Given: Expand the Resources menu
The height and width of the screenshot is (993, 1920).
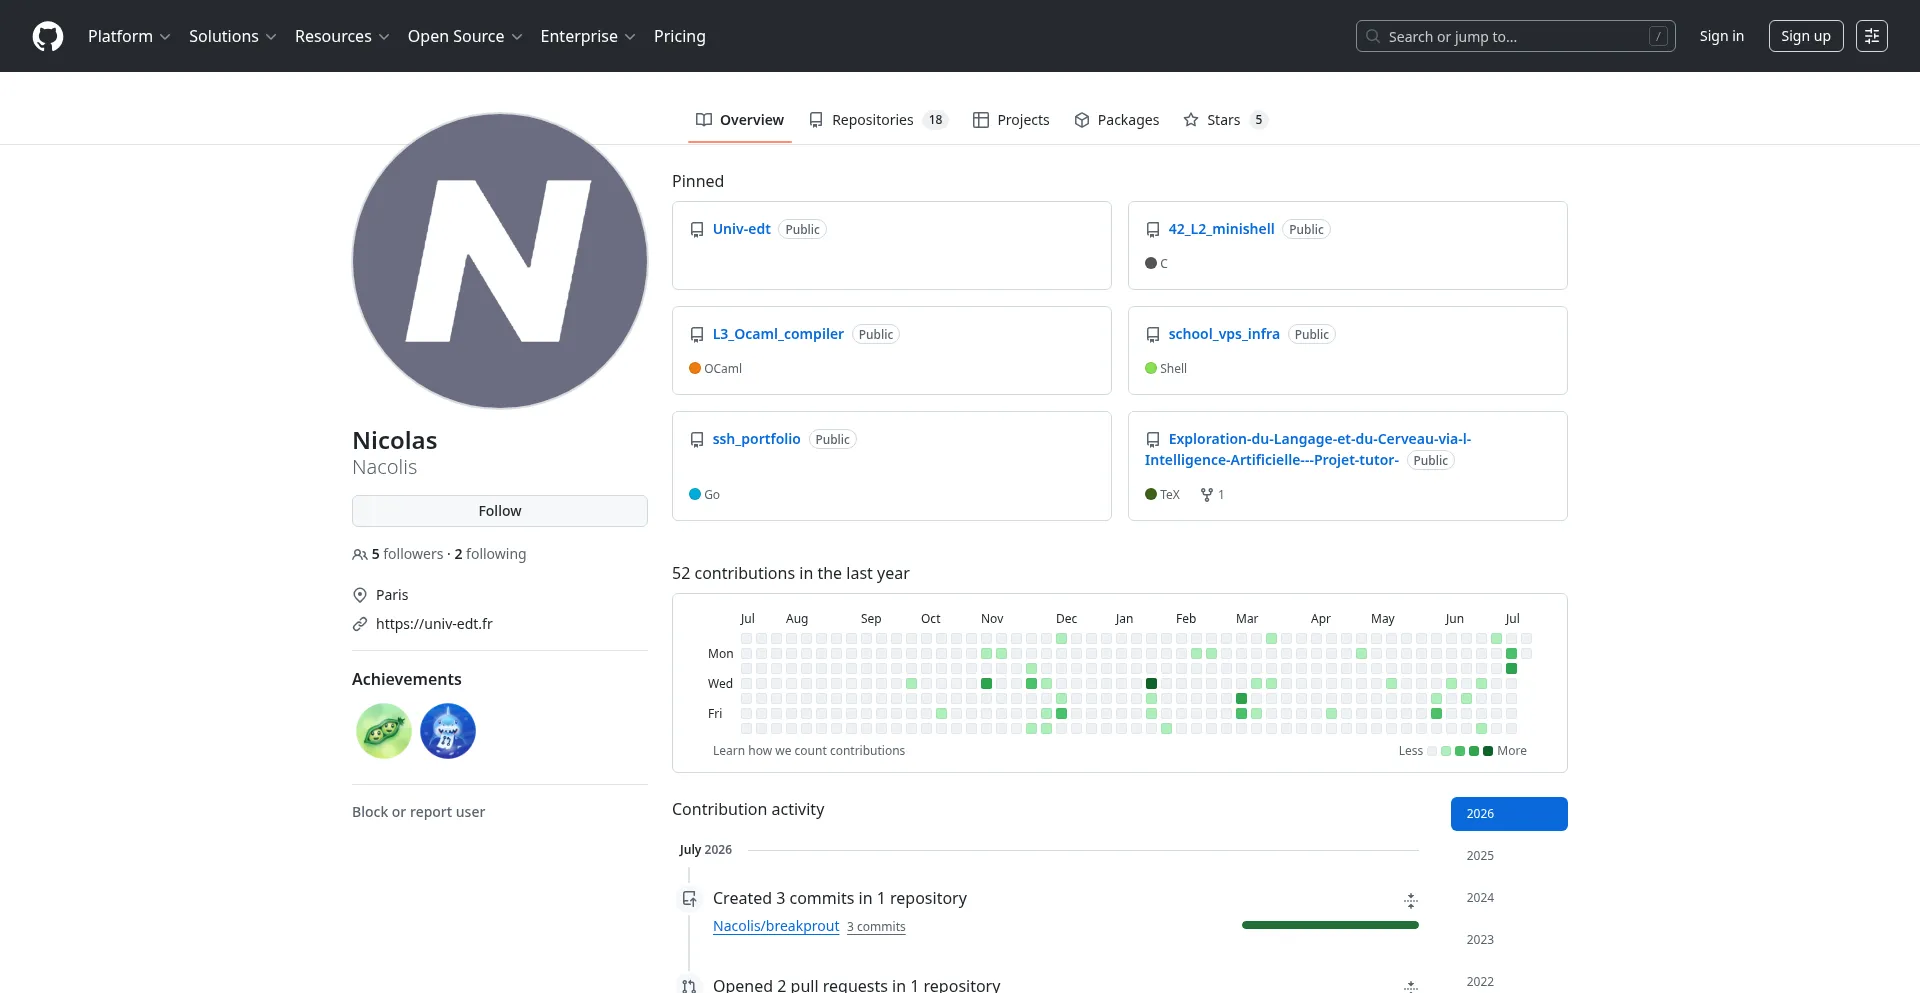Looking at the screenshot, I should (342, 36).
